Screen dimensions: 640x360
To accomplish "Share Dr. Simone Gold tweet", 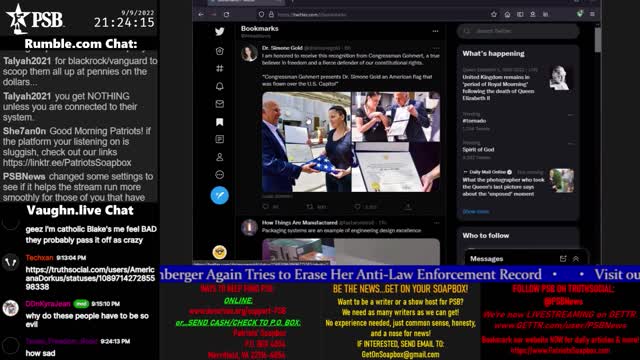I will coord(407,207).
